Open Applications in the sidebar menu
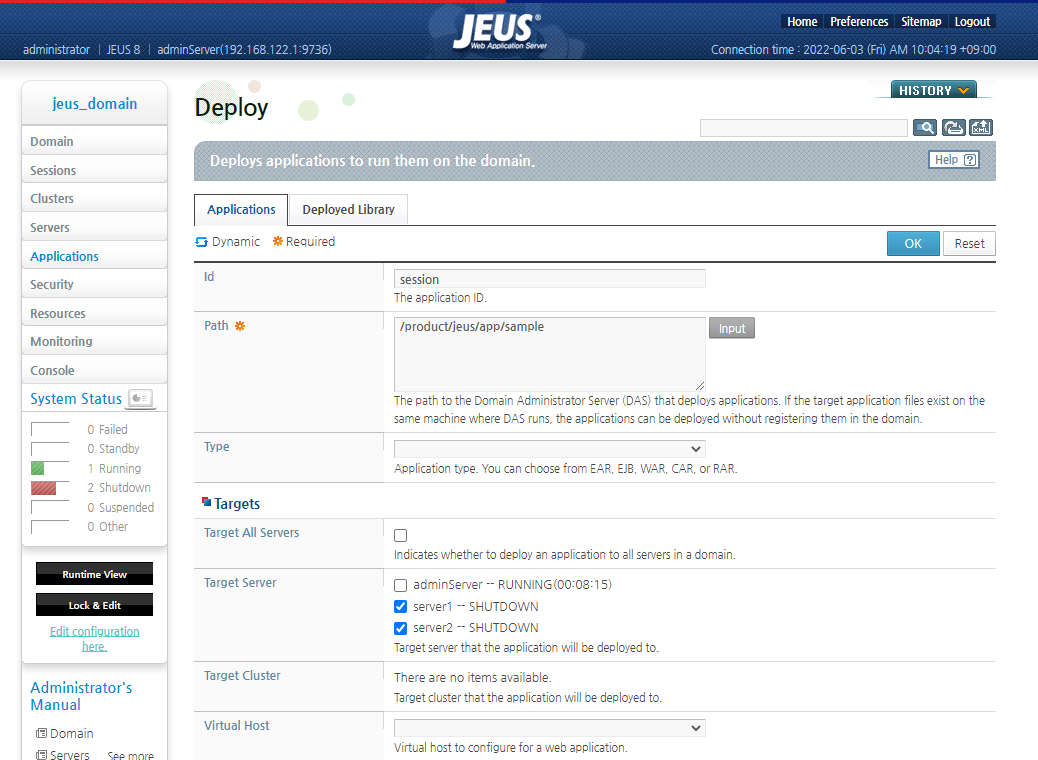 [x=95, y=256]
